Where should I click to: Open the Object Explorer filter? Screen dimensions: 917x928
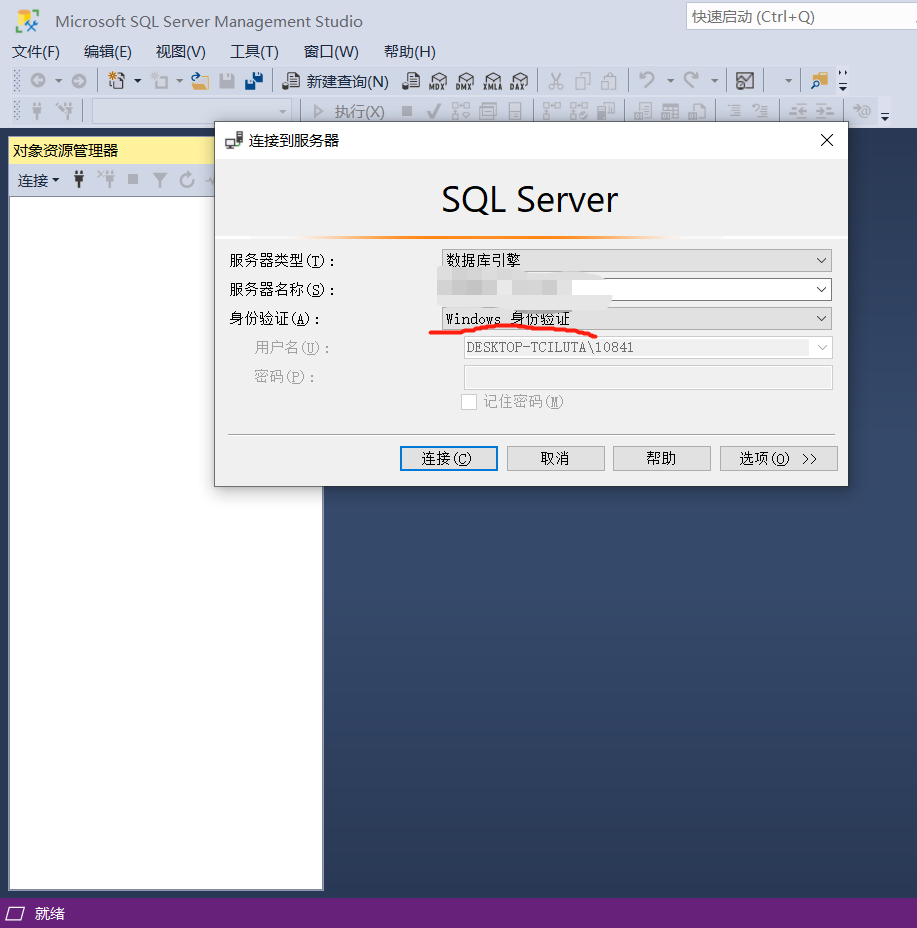point(160,180)
